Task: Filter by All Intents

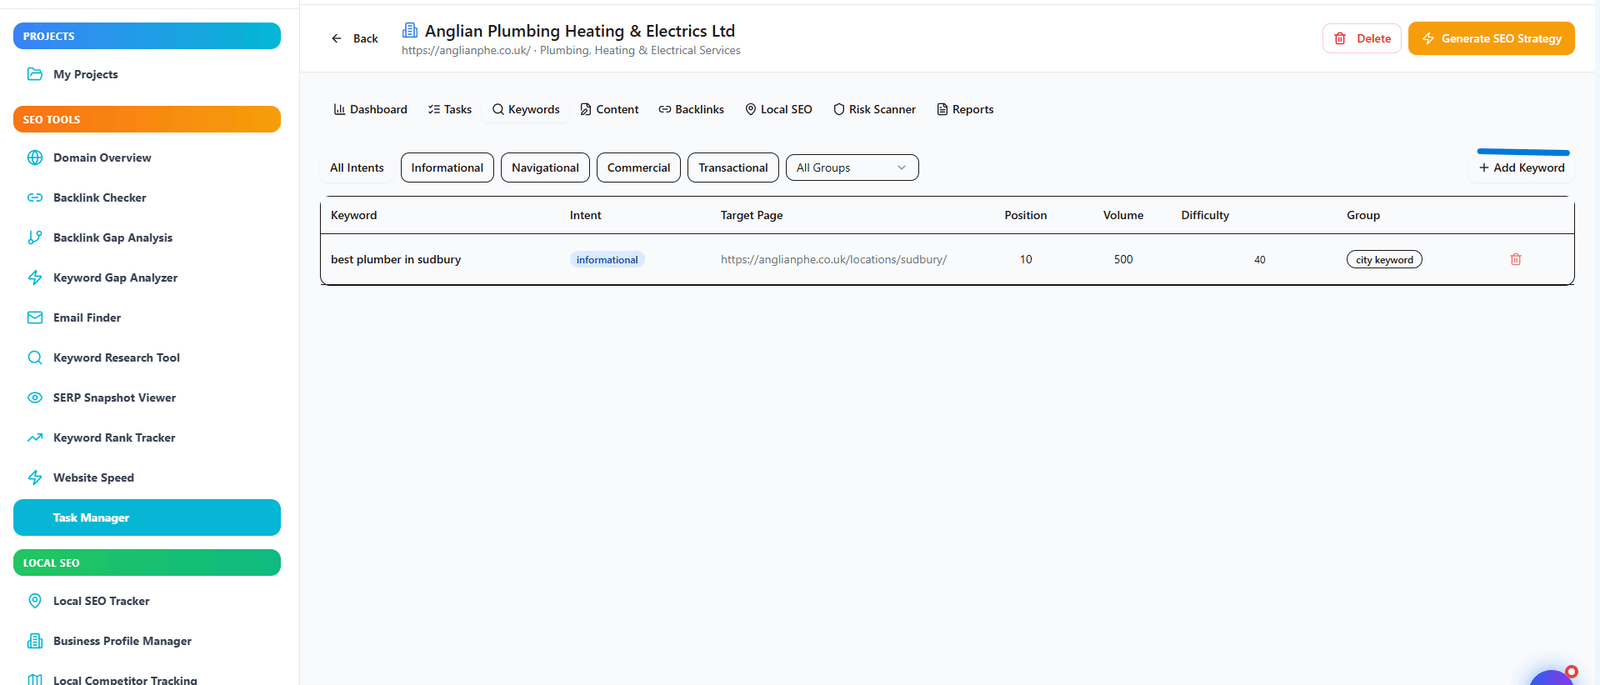Action: (357, 168)
